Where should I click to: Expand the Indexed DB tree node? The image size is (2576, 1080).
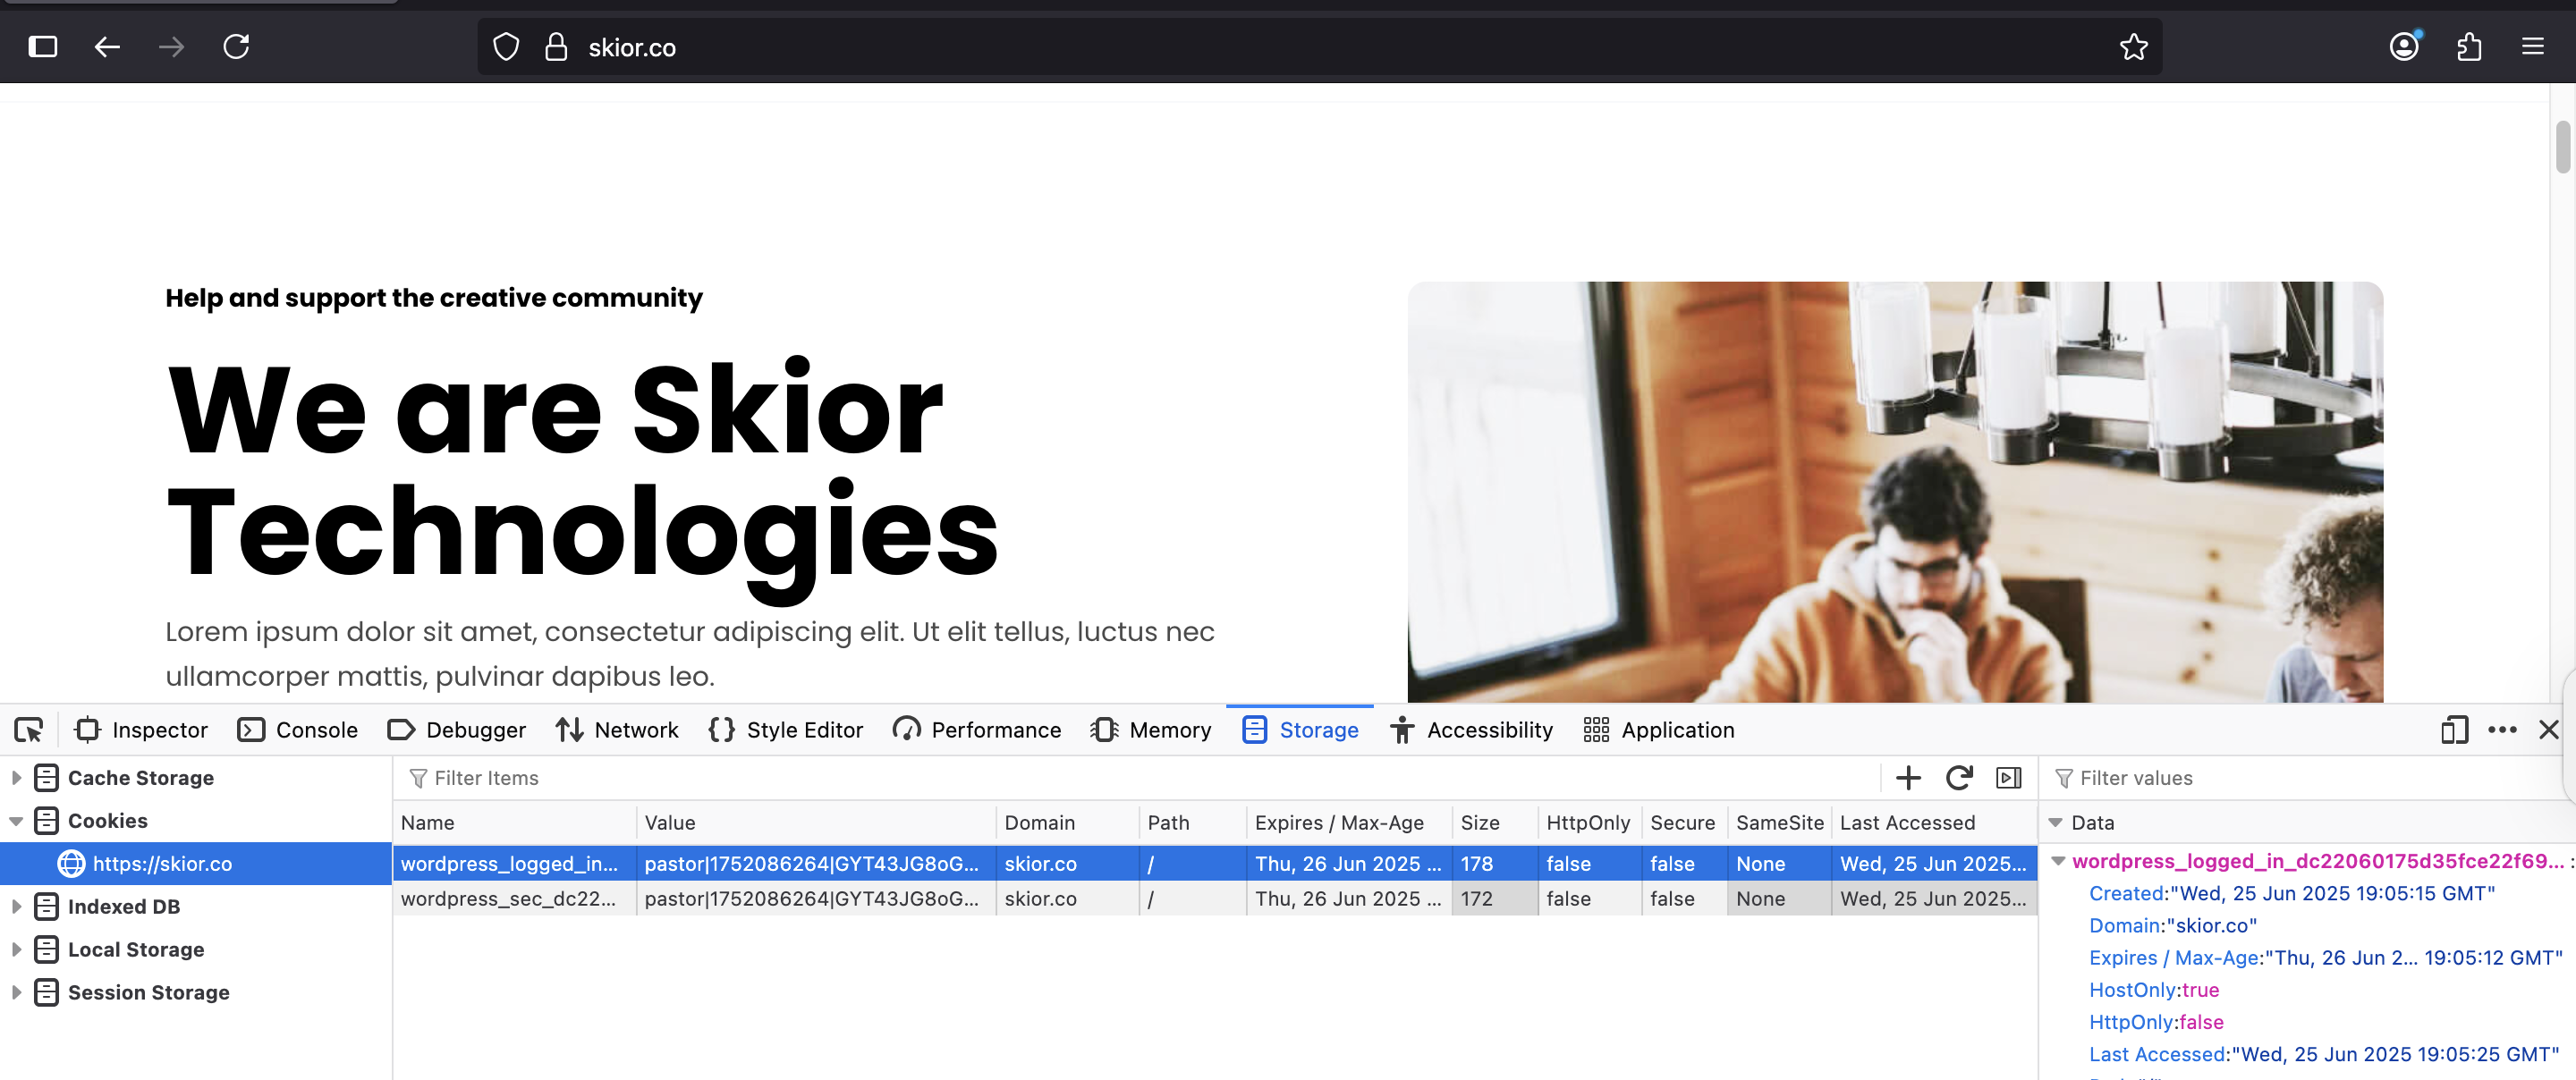click(16, 907)
